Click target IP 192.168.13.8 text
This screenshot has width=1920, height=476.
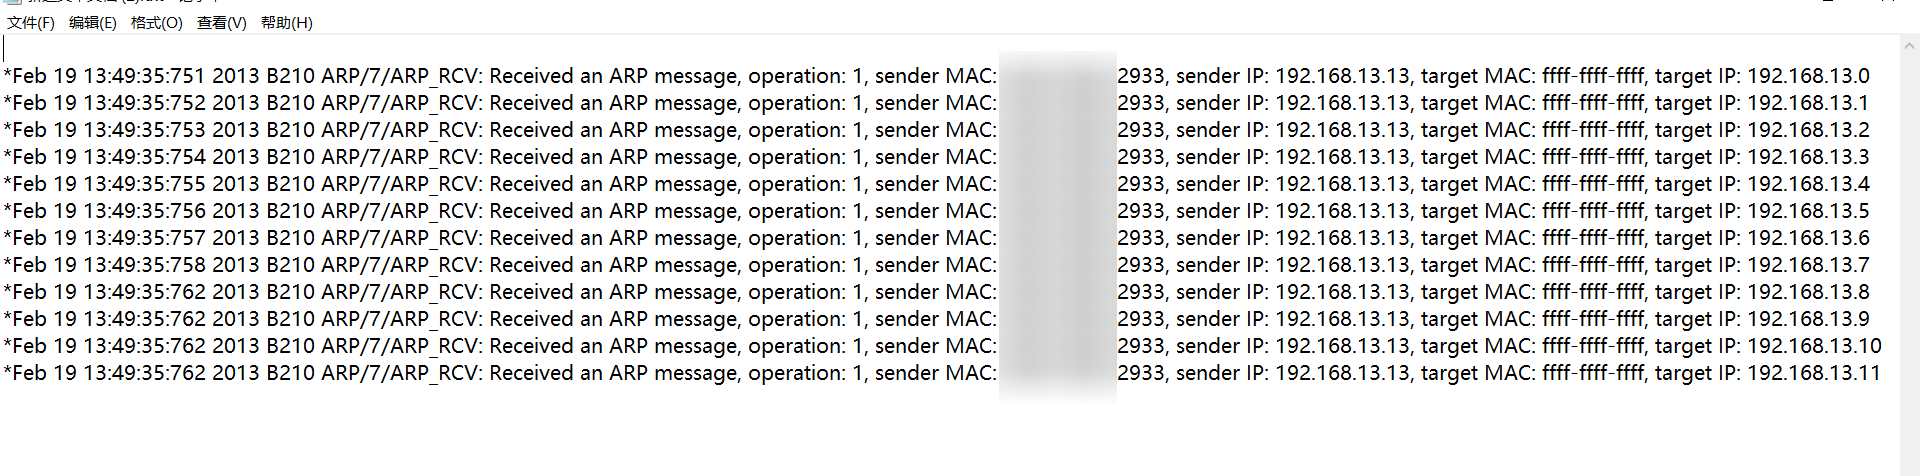tap(1807, 292)
